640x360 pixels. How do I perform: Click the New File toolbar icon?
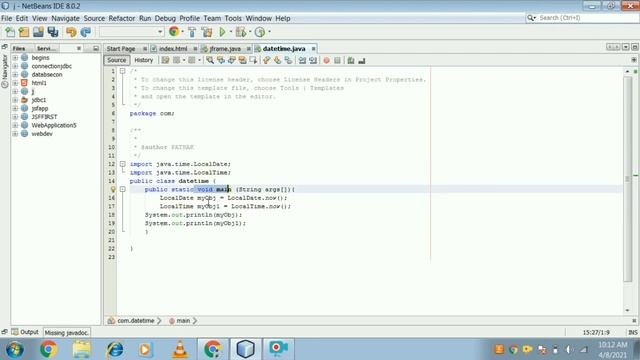[x=10, y=32]
